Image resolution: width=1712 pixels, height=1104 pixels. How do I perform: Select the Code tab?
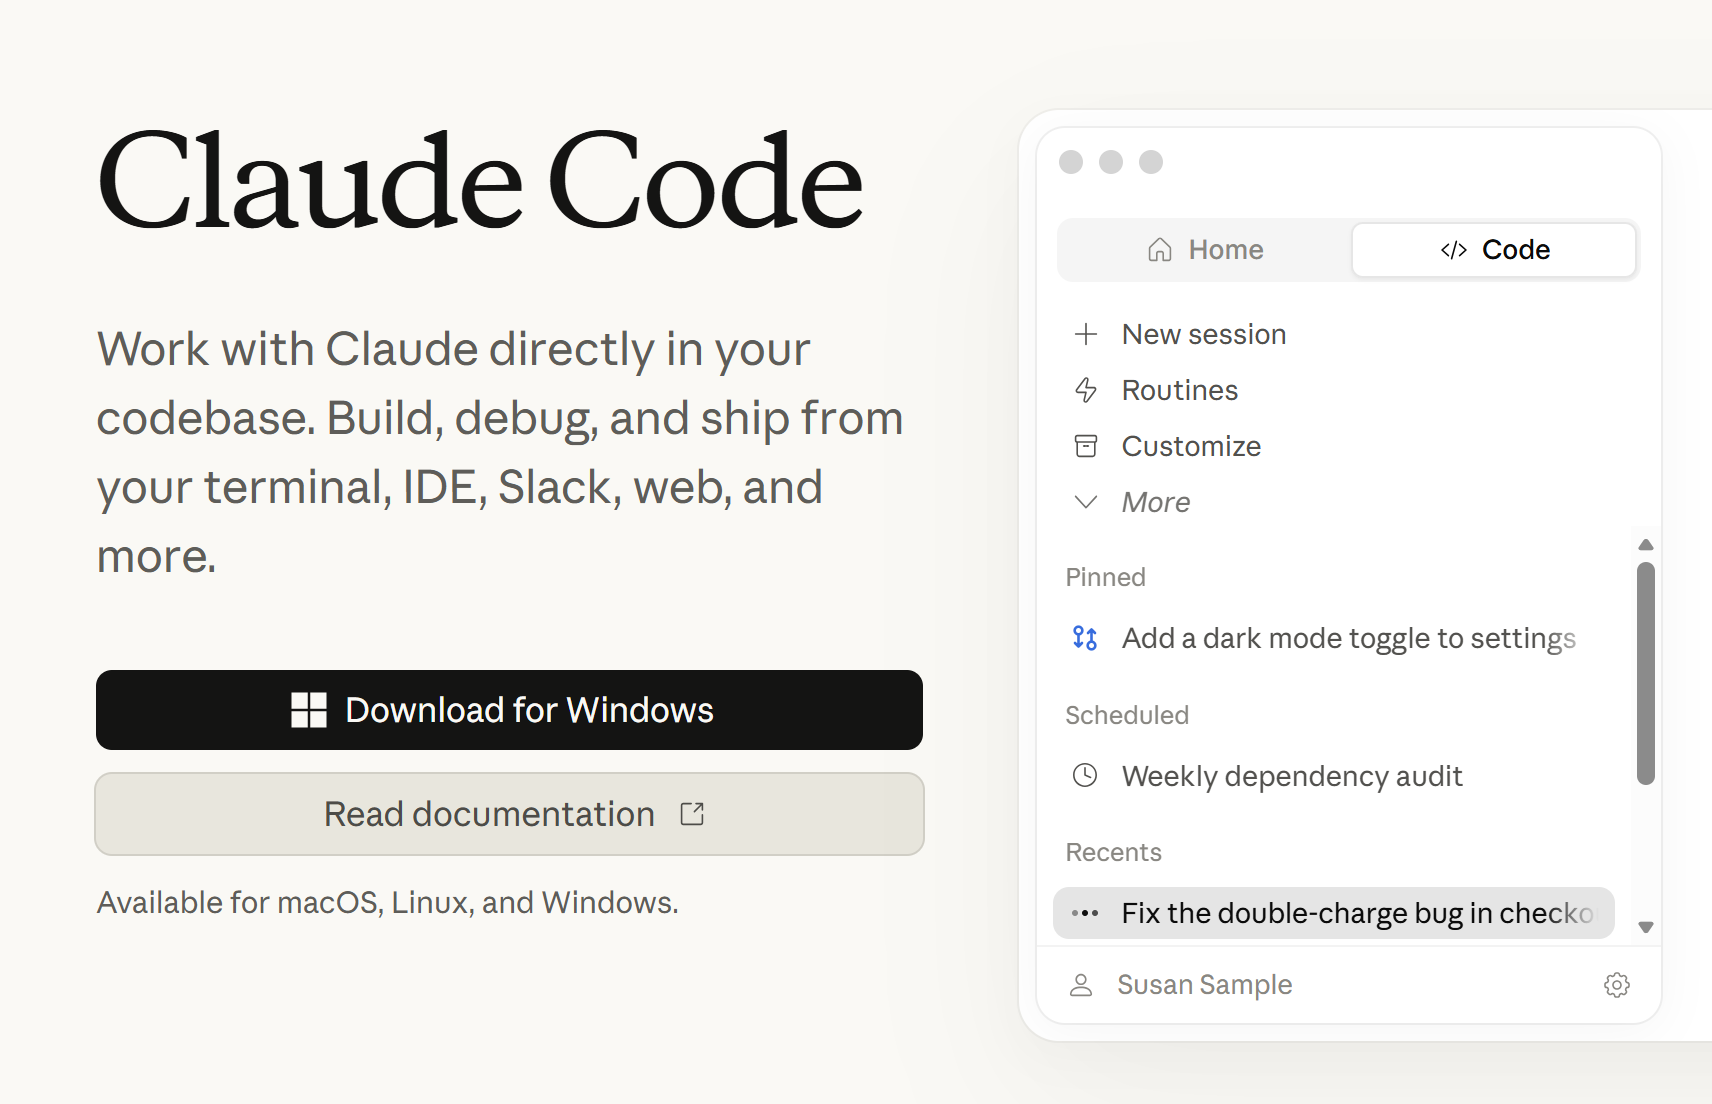(1494, 250)
